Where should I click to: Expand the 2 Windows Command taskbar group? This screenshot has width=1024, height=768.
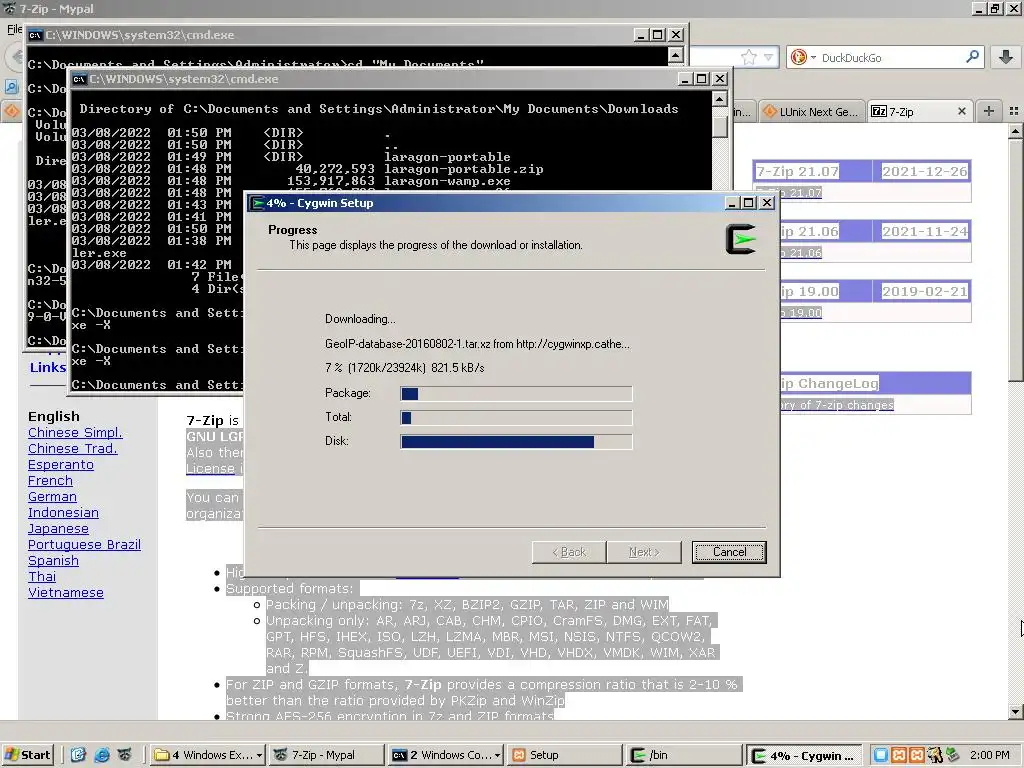tap(445, 755)
